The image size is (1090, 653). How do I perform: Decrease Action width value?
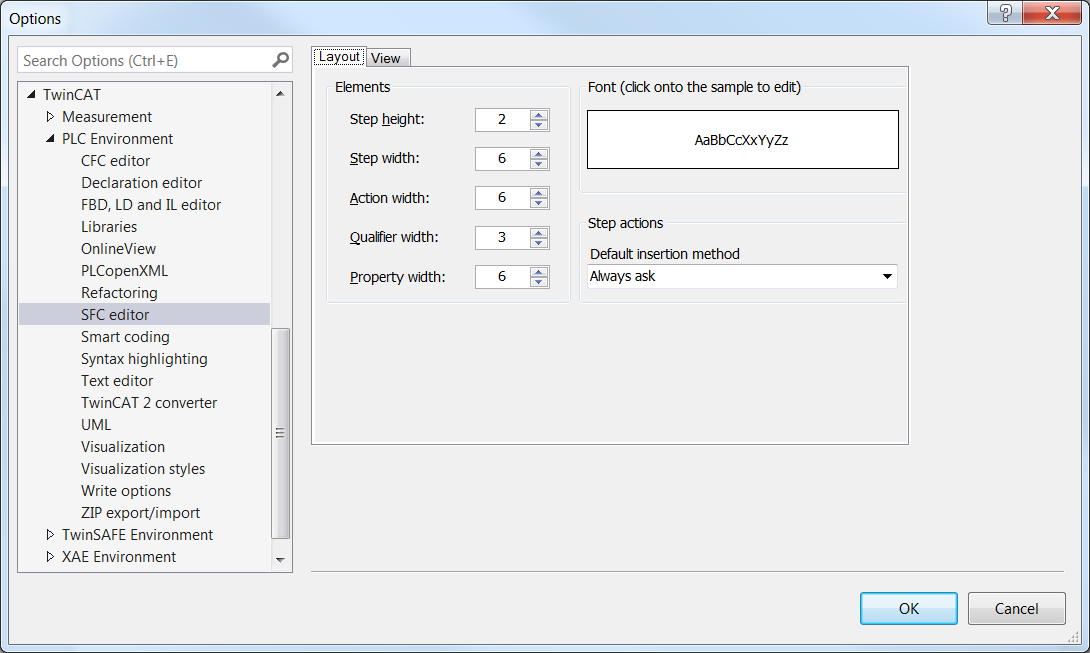tap(539, 203)
